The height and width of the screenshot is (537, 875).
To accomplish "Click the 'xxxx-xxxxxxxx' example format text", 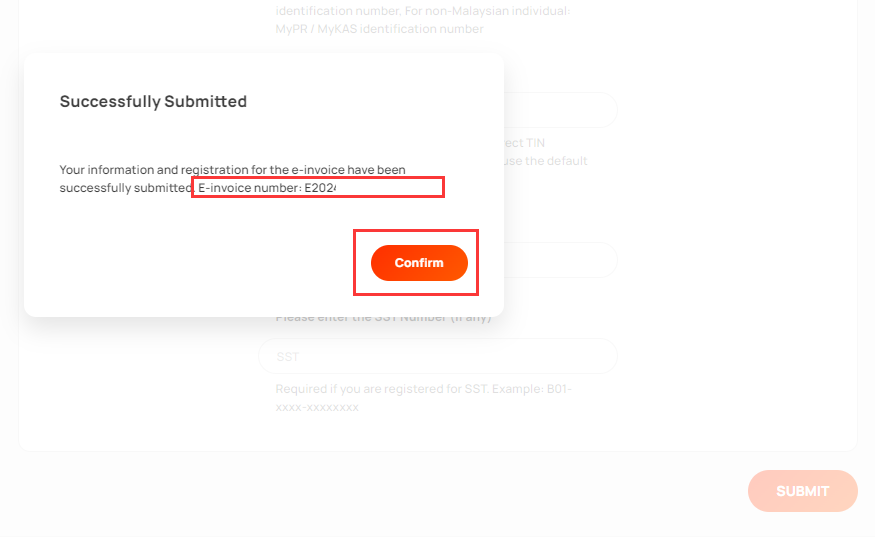I will click(x=317, y=407).
